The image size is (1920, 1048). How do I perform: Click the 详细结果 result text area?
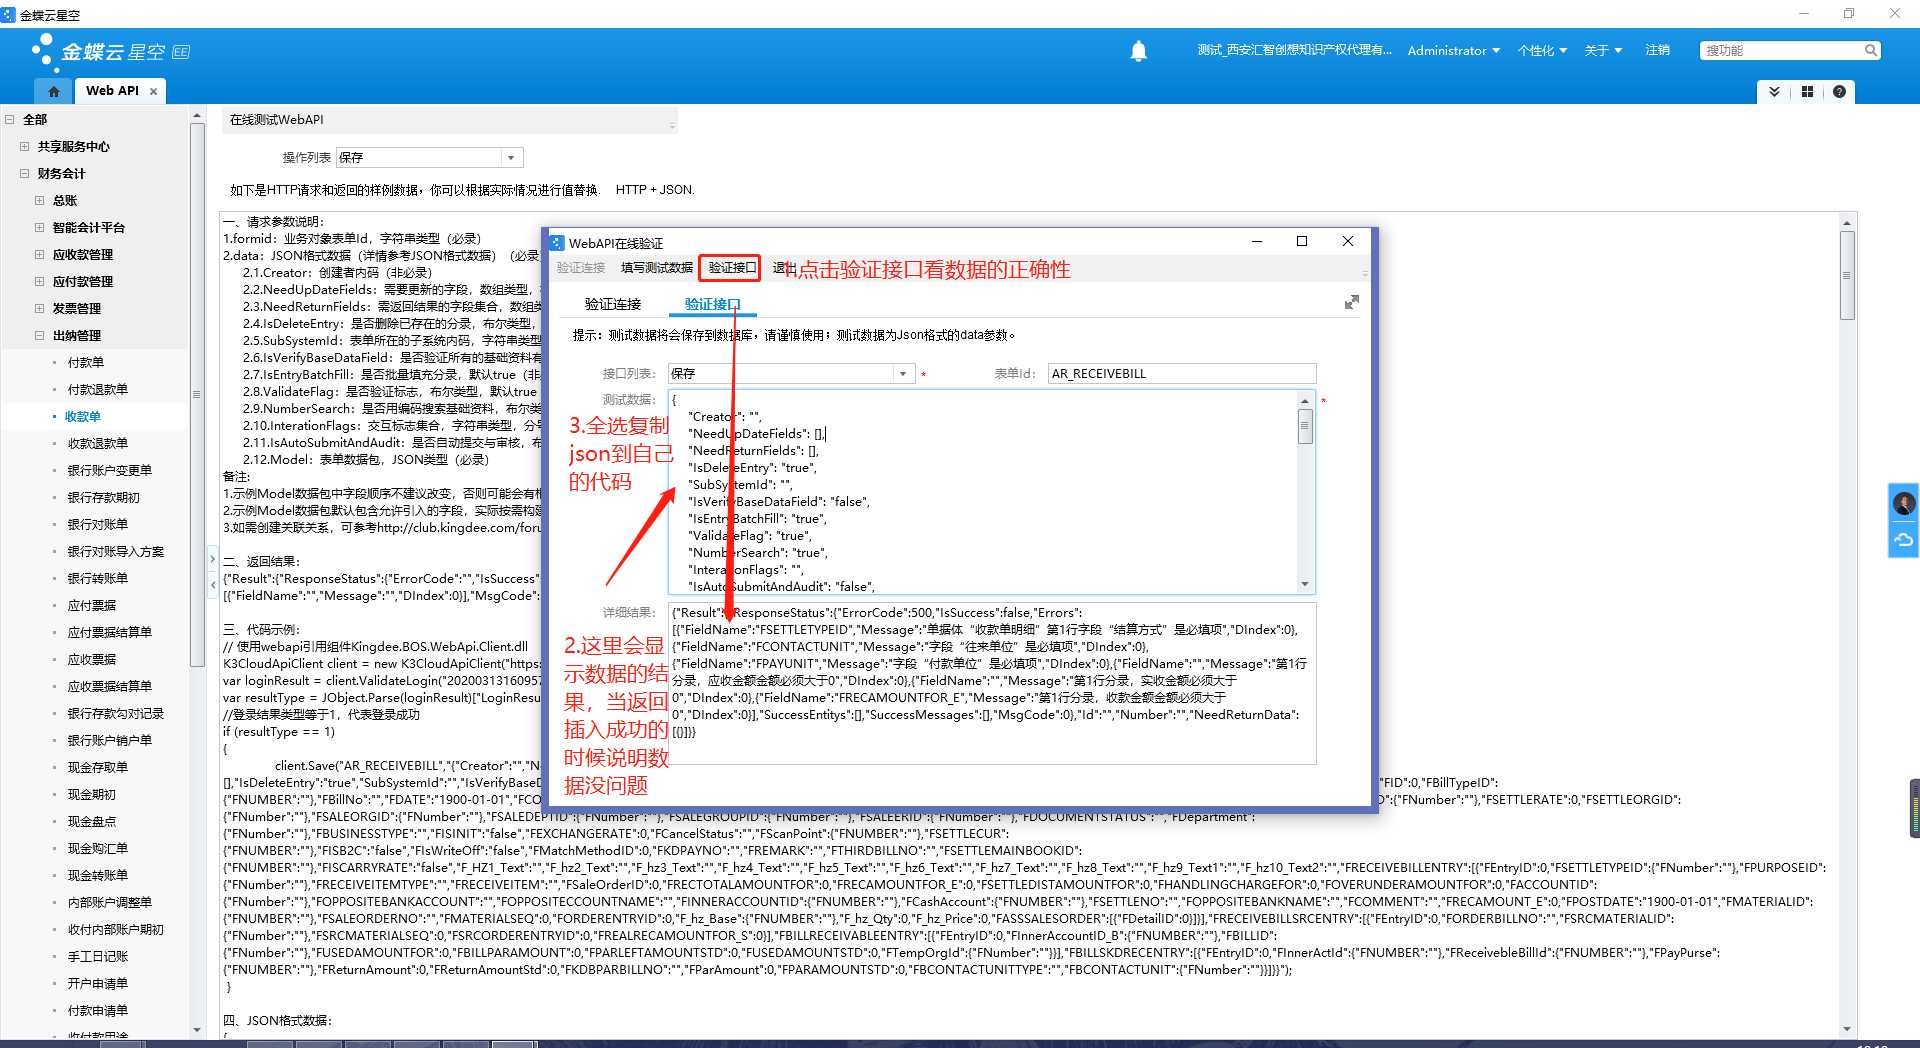pos(992,683)
